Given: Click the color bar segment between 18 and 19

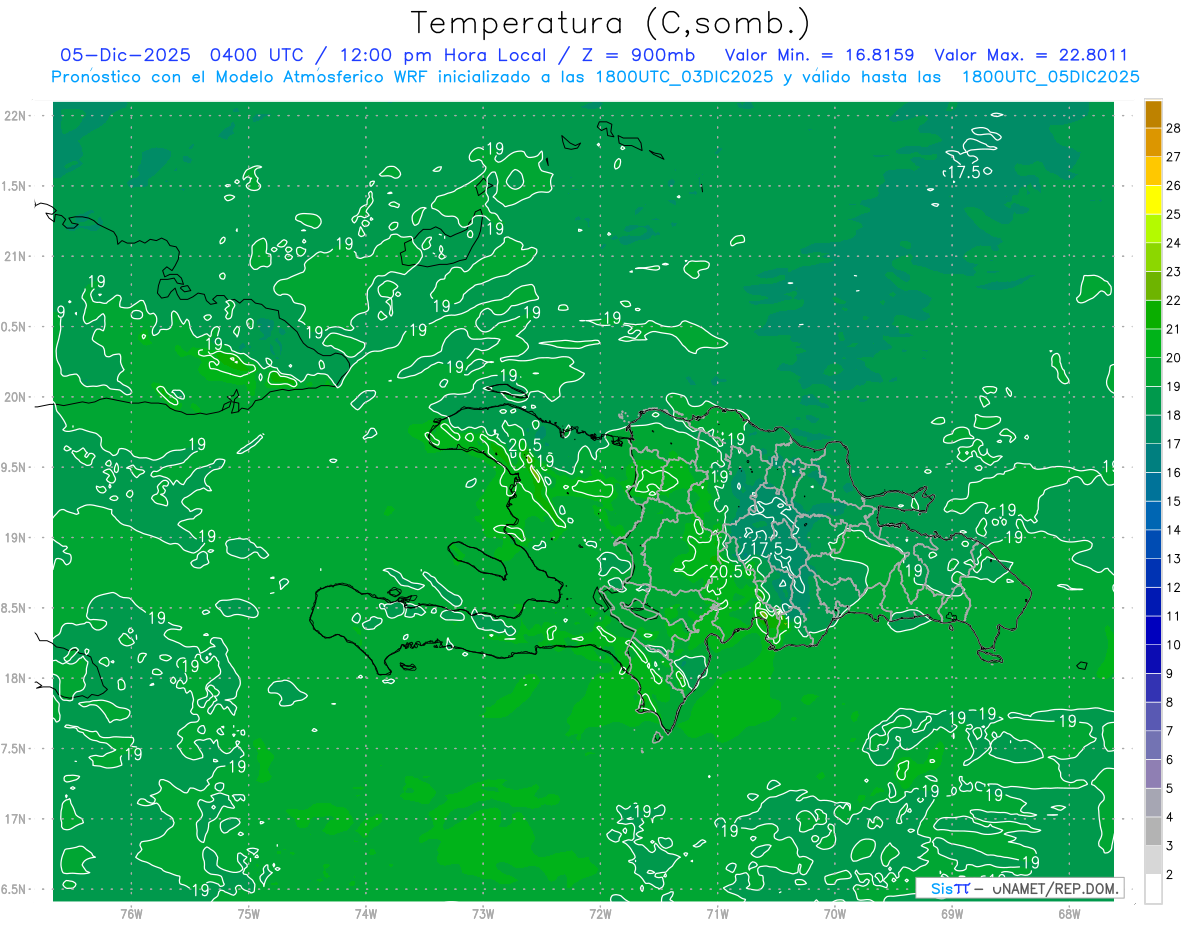Looking at the screenshot, I should [x=1153, y=401].
